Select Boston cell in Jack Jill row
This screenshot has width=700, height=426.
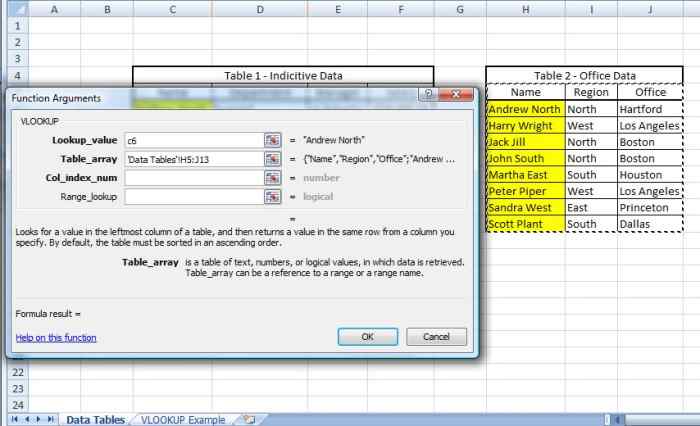650,142
